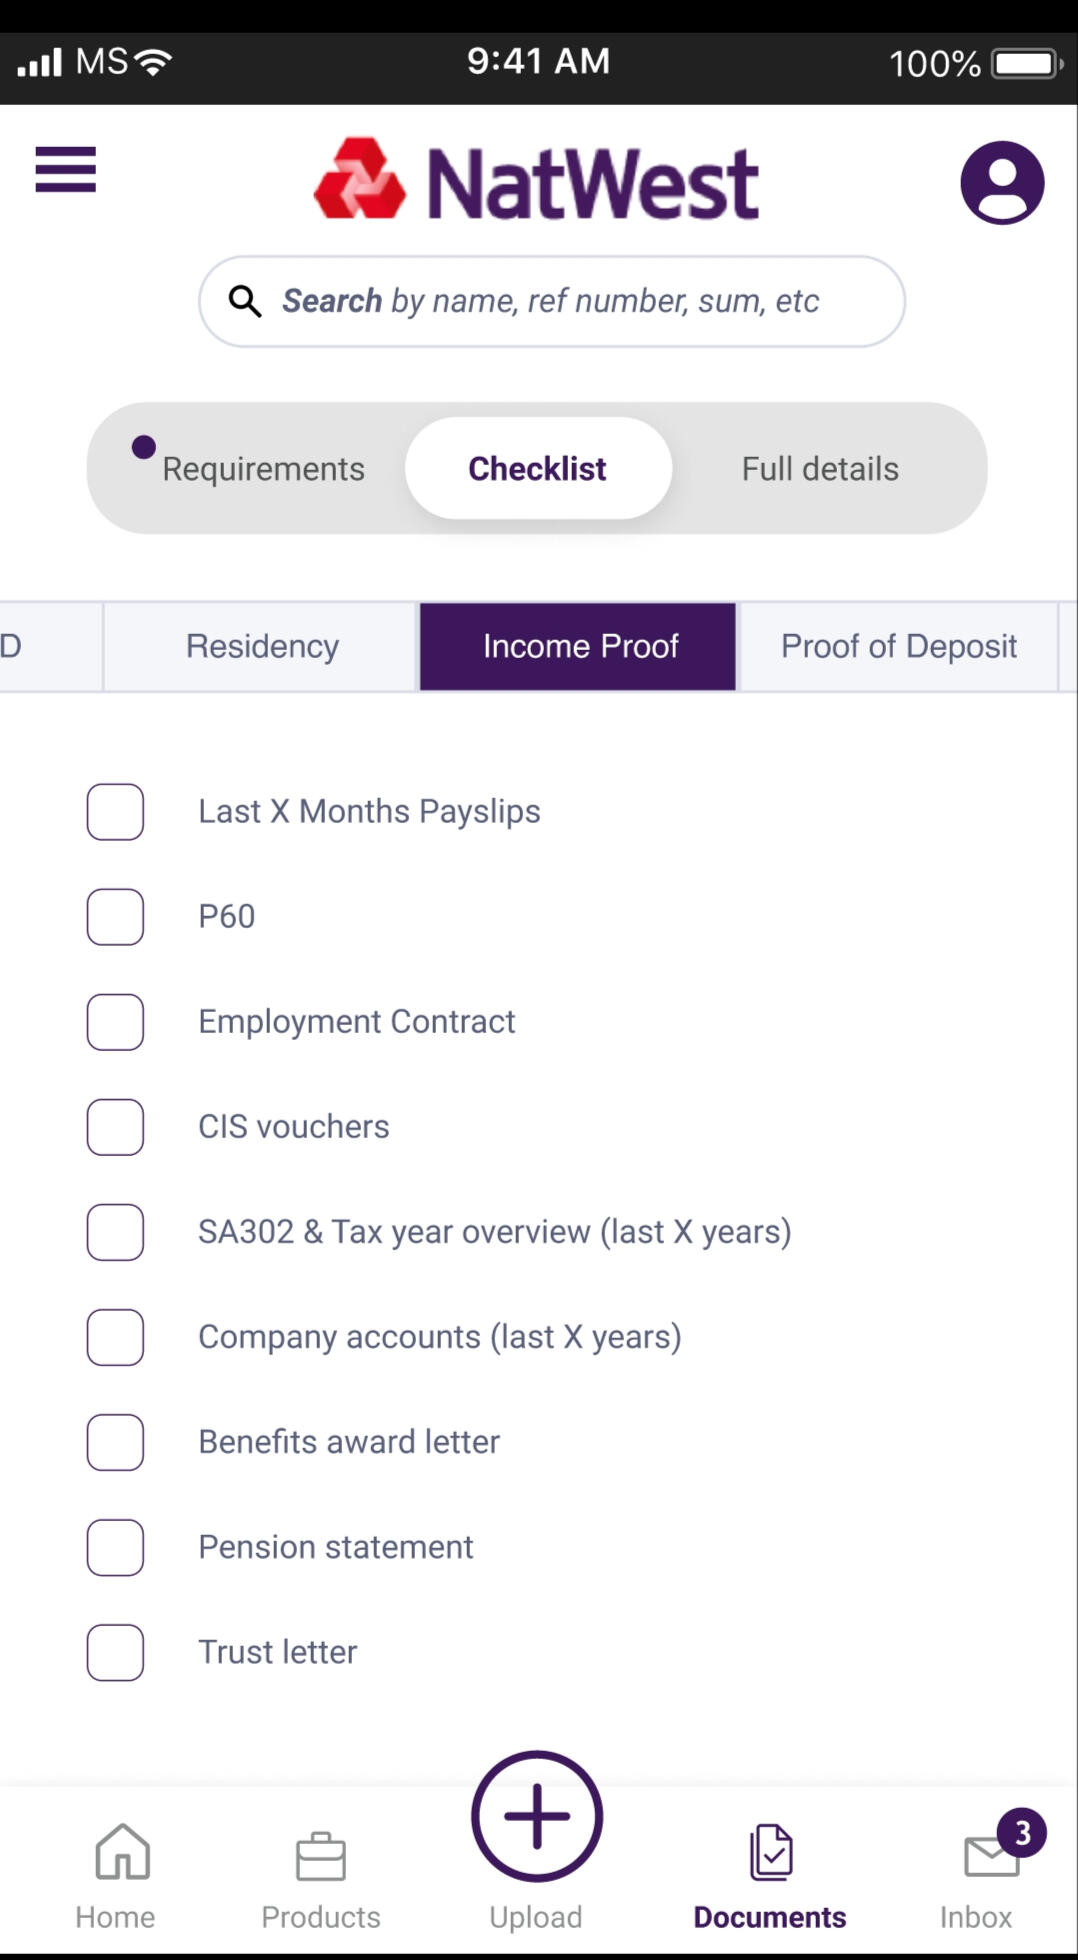
Task: Open the user profile icon
Action: coord(1002,182)
